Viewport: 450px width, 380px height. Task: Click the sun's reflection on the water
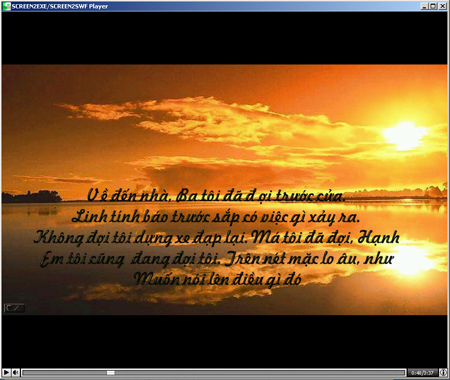pos(412,257)
